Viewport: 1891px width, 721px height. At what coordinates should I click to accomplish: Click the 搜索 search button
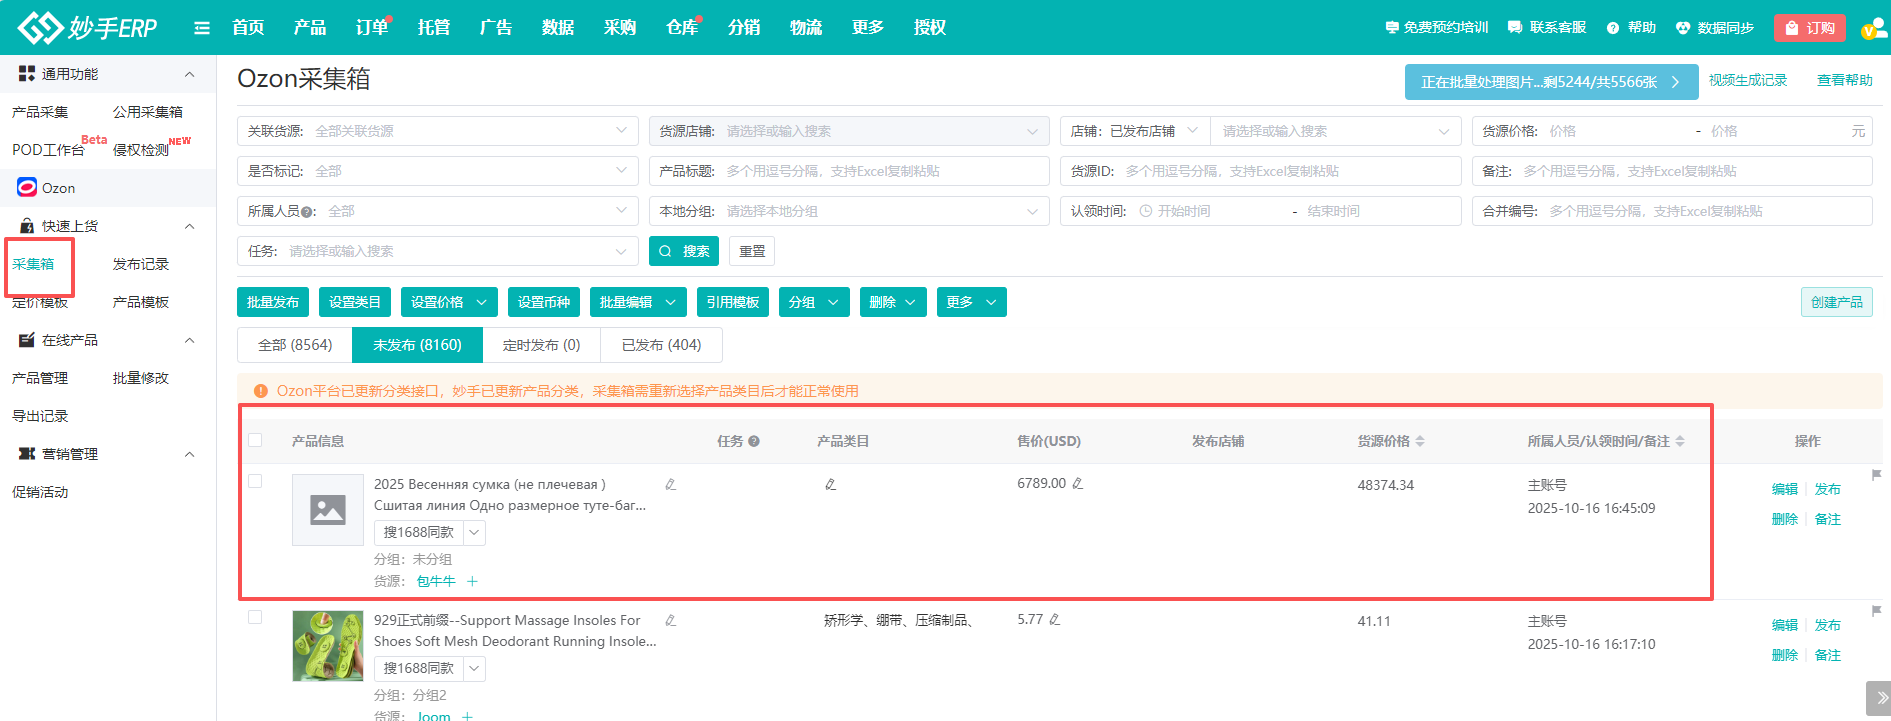684,251
